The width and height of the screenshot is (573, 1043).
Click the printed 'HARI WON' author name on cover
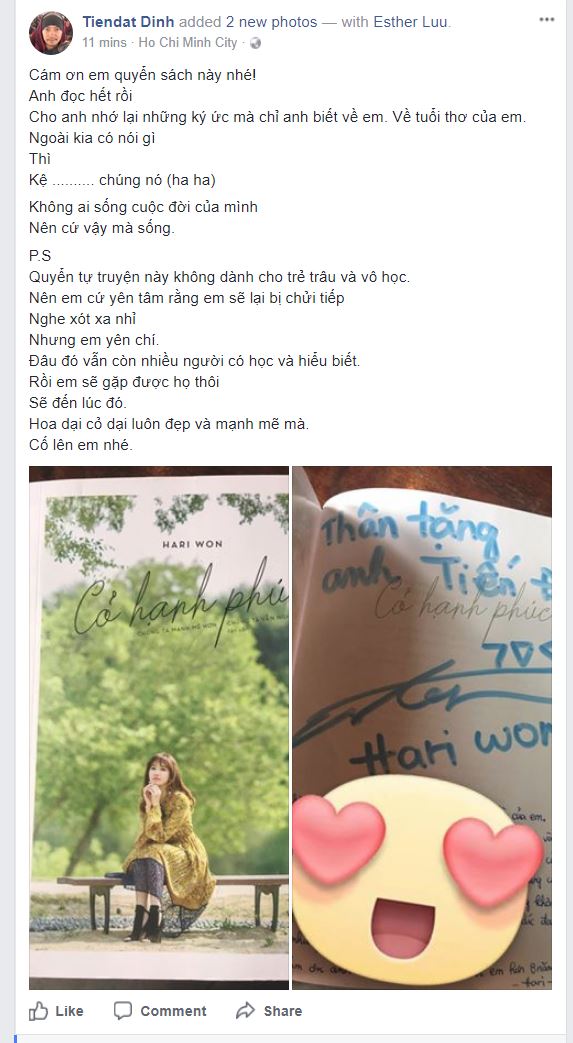[192, 543]
